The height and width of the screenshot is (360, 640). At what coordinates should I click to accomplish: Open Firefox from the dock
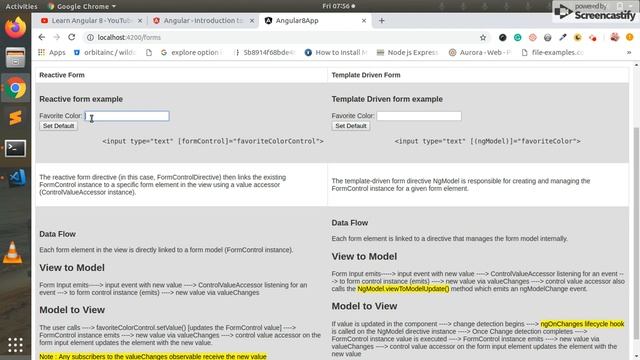(x=15, y=28)
